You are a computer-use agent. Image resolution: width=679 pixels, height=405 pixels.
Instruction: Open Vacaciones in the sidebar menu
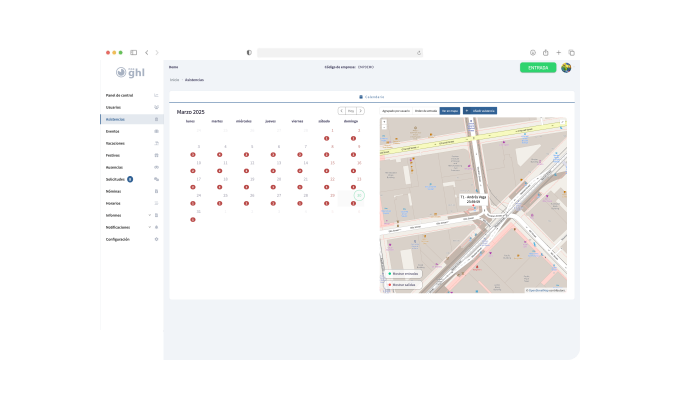point(115,143)
